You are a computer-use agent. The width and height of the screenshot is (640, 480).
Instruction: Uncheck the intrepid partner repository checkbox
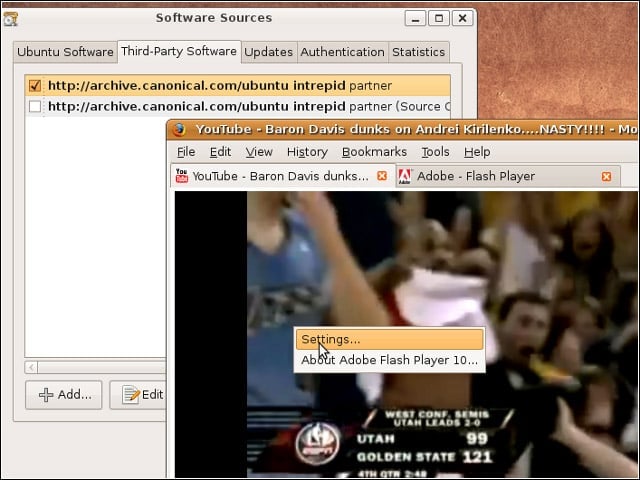(x=35, y=86)
